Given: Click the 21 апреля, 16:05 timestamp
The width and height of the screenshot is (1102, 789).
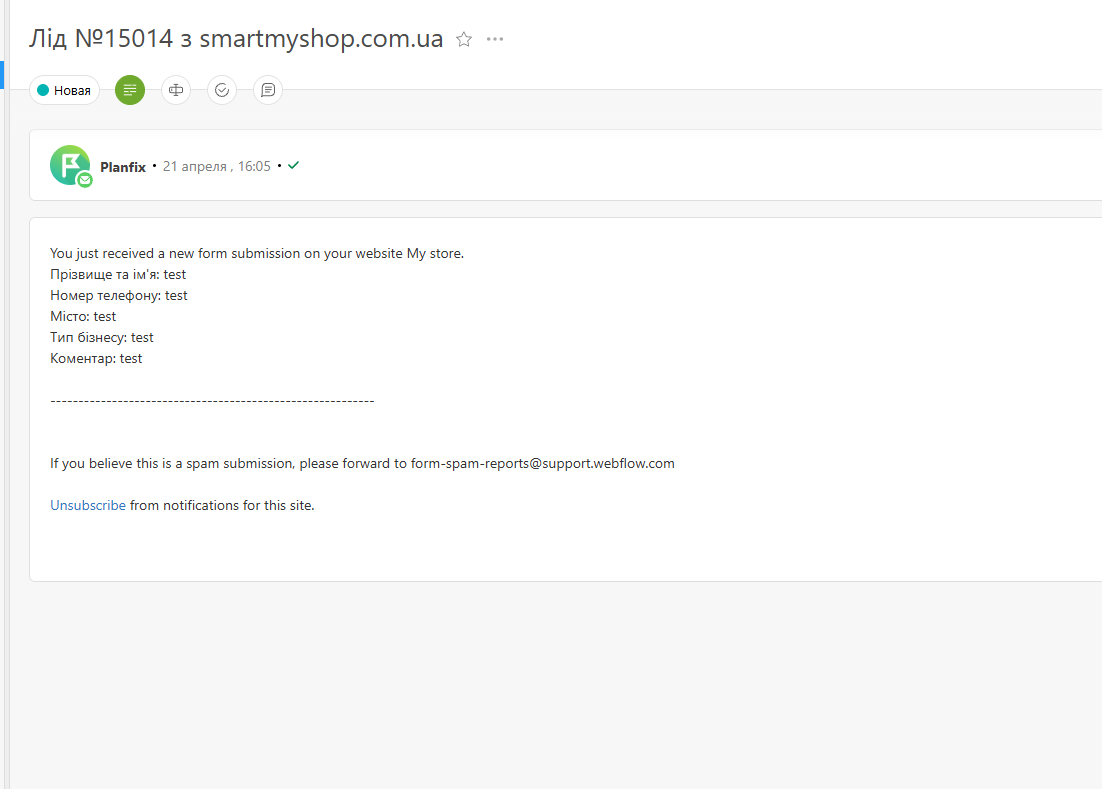Looking at the screenshot, I should [217, 167].
